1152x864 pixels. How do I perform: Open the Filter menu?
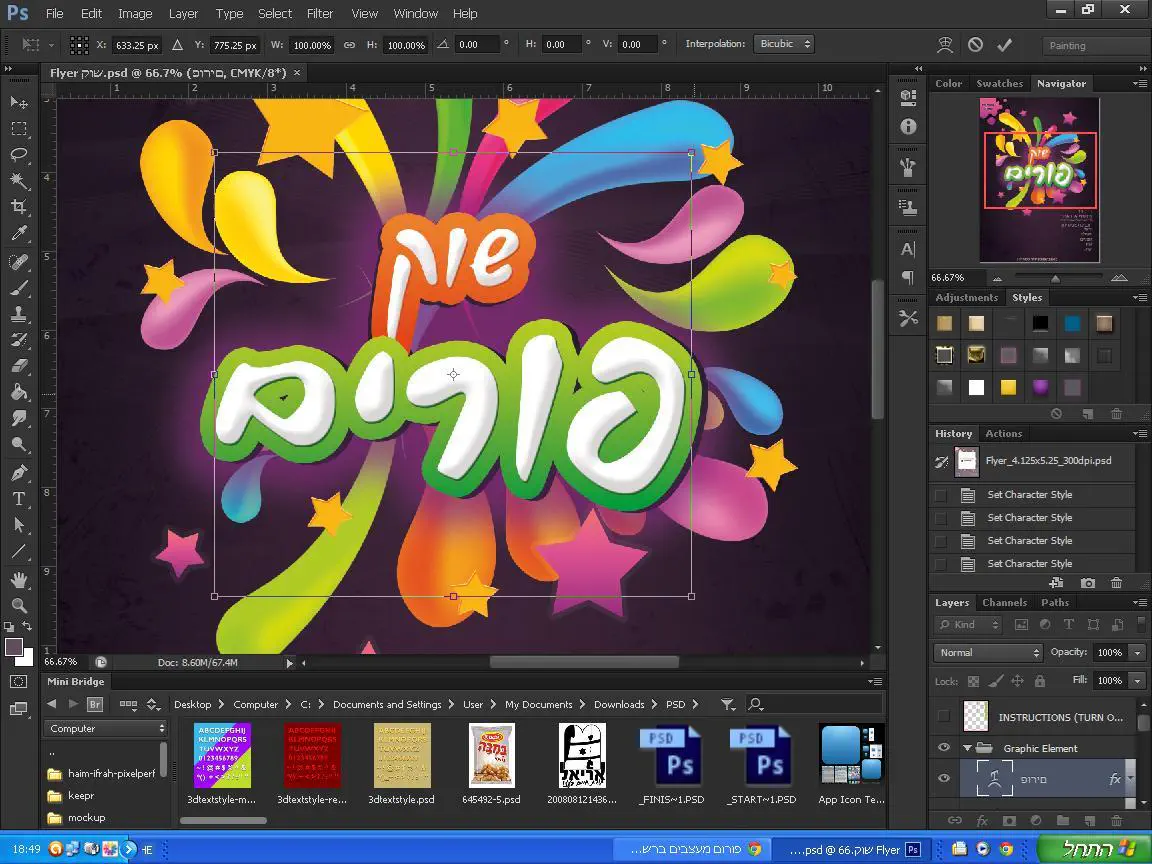(x=320, y=14)
